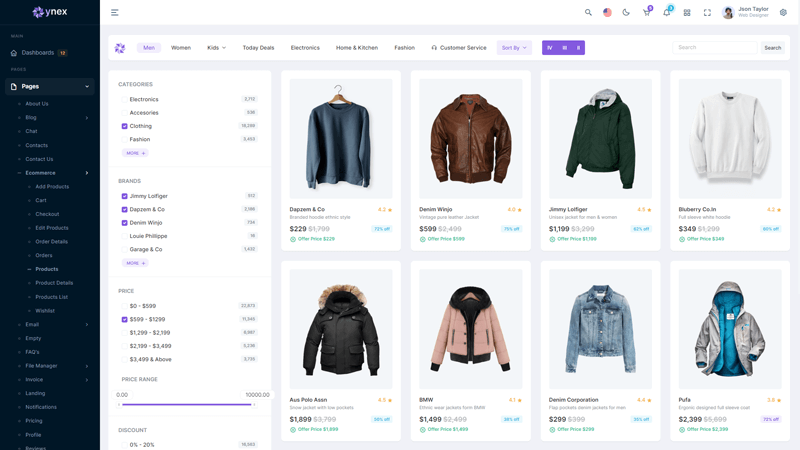Uncheck the Jimmy Lolfiger brand
The height and width of the screenshot is (450, 800).
(124, 197)
